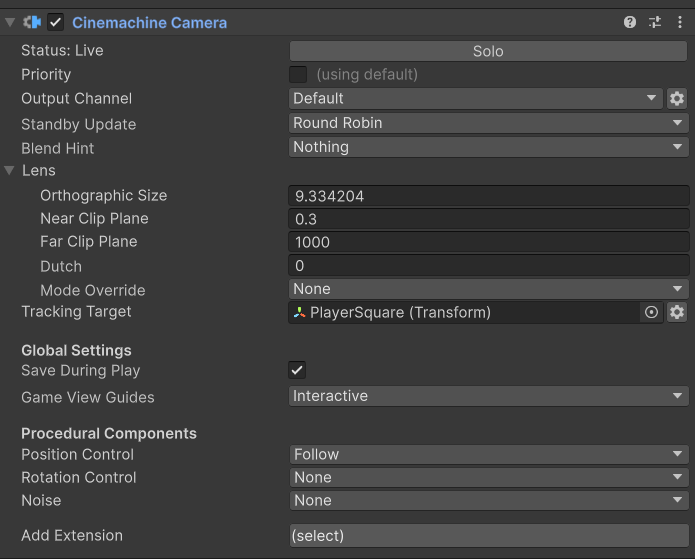
Task: Open the Output Channel dropdown
Action: 476,98
